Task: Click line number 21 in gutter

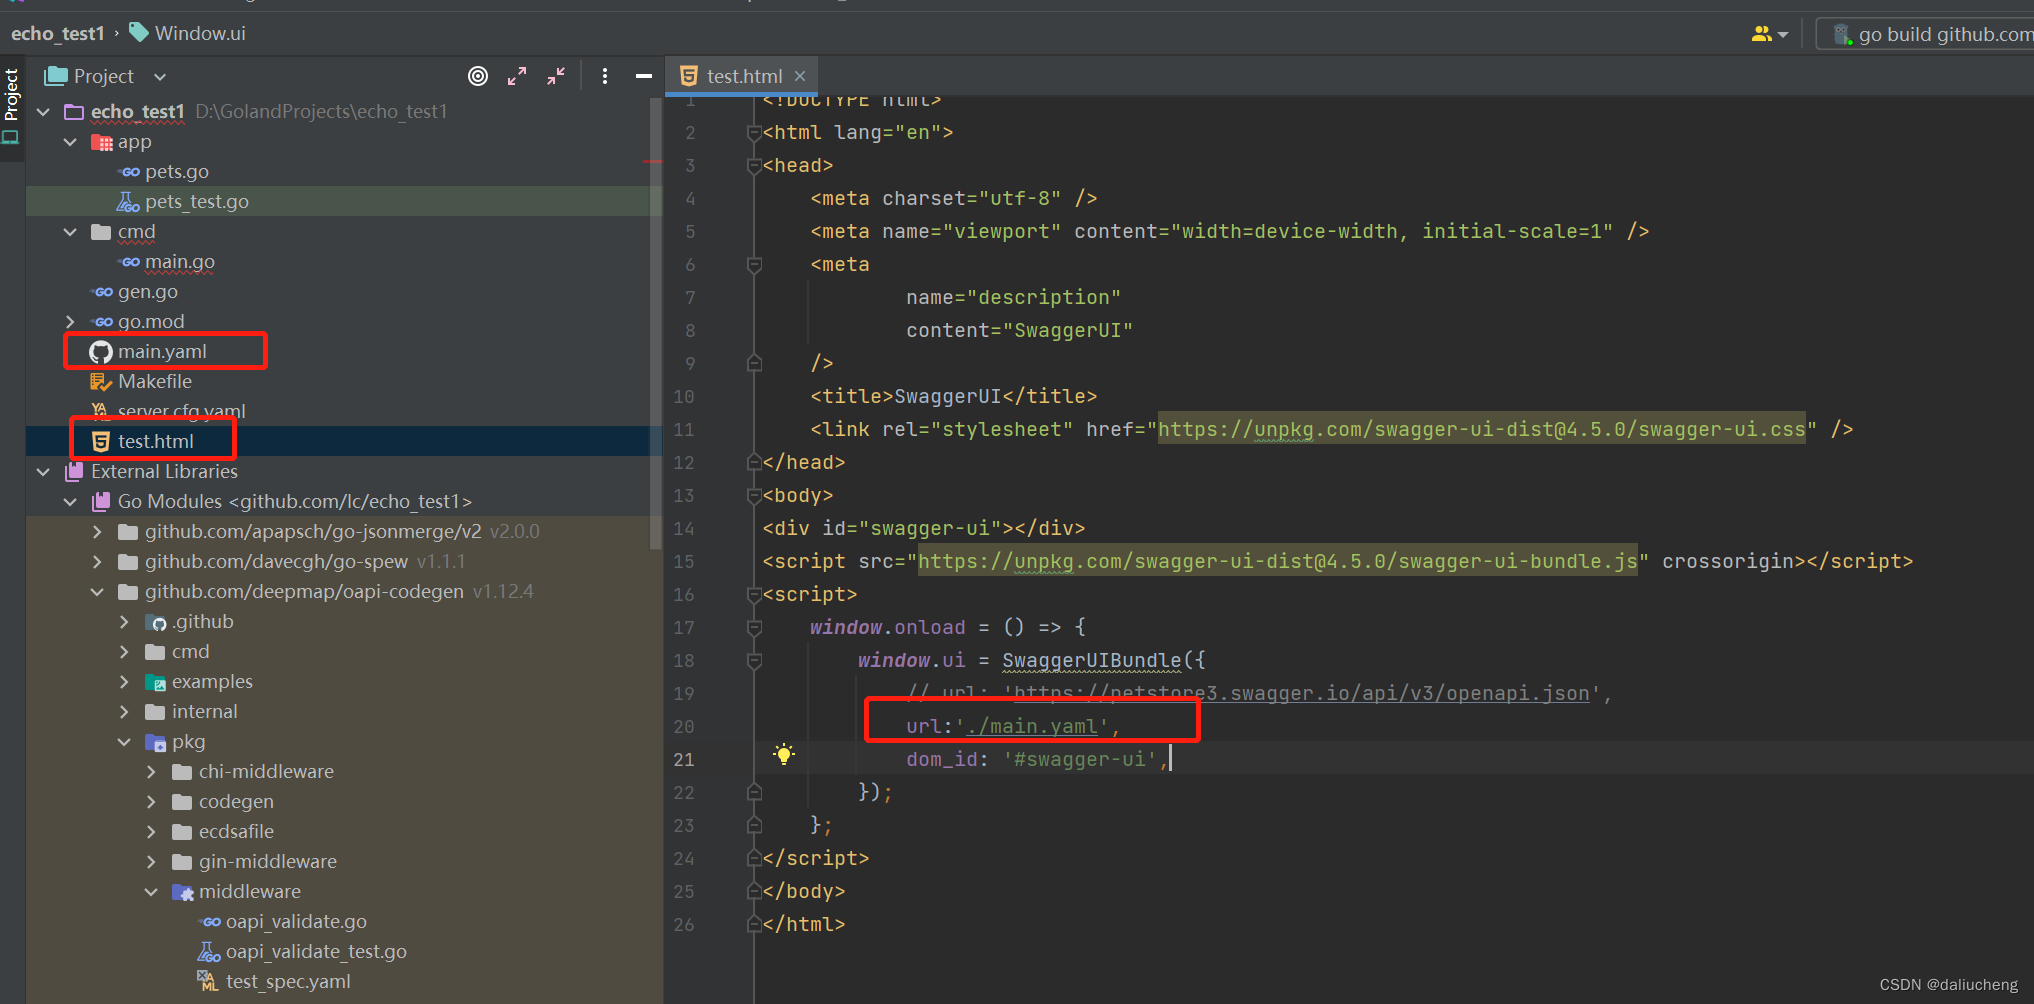Action: 683,760
